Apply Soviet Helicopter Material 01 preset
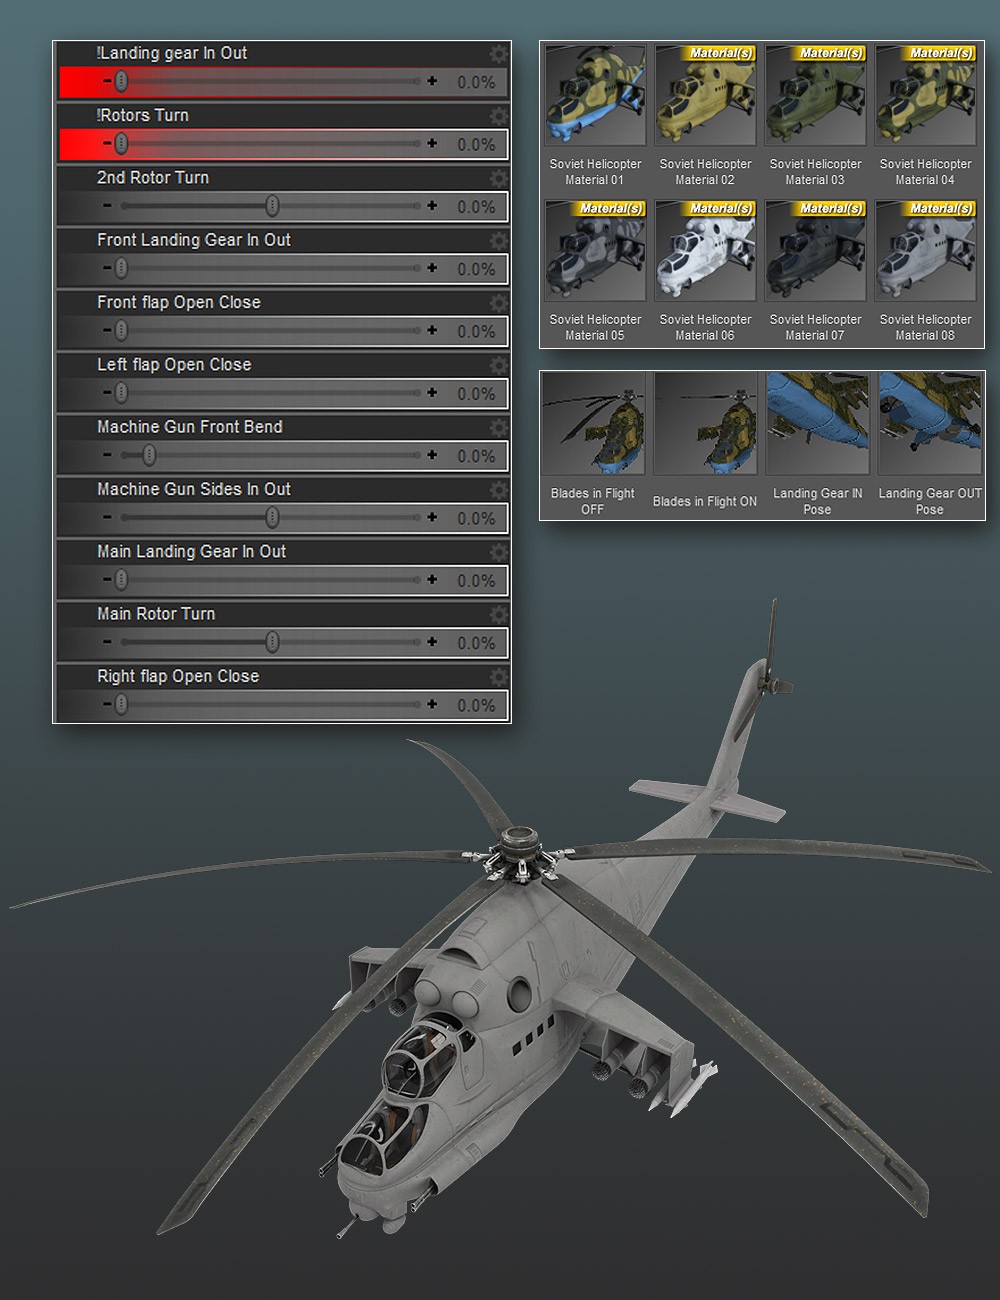The image size is (1000, 1300). click(x=595, y=115)
